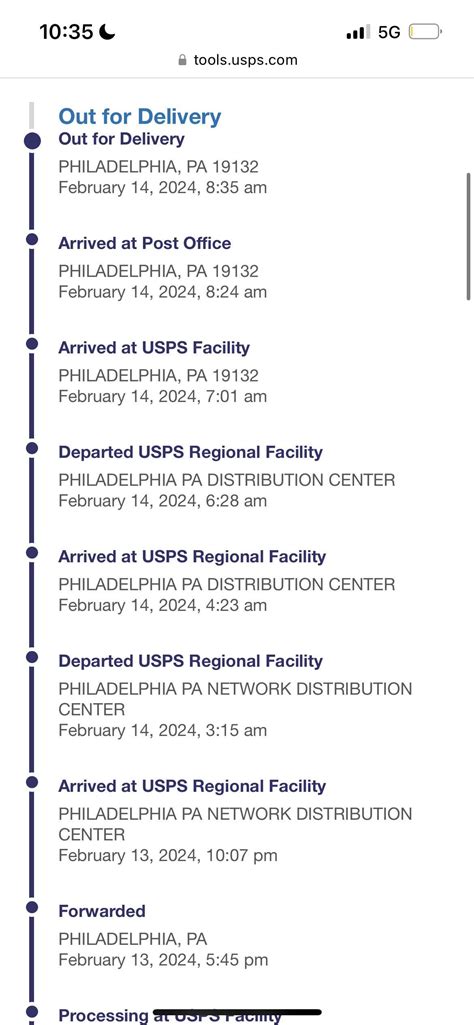The image size is (474, 1025).
Task: Click the Forwarded event title
Action: 102,911
